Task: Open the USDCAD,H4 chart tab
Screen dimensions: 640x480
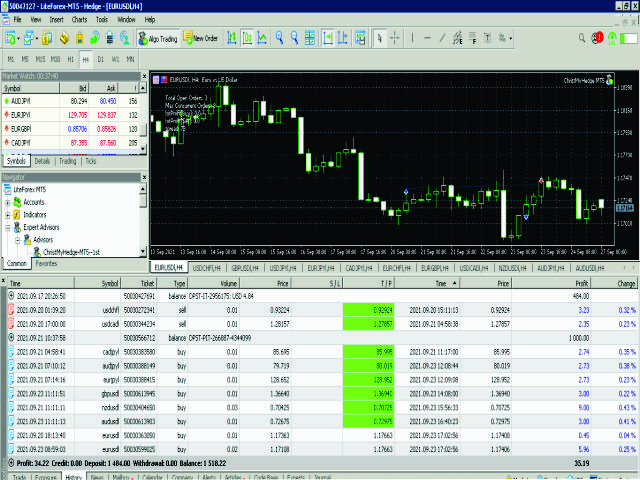Action: (473, 268)
